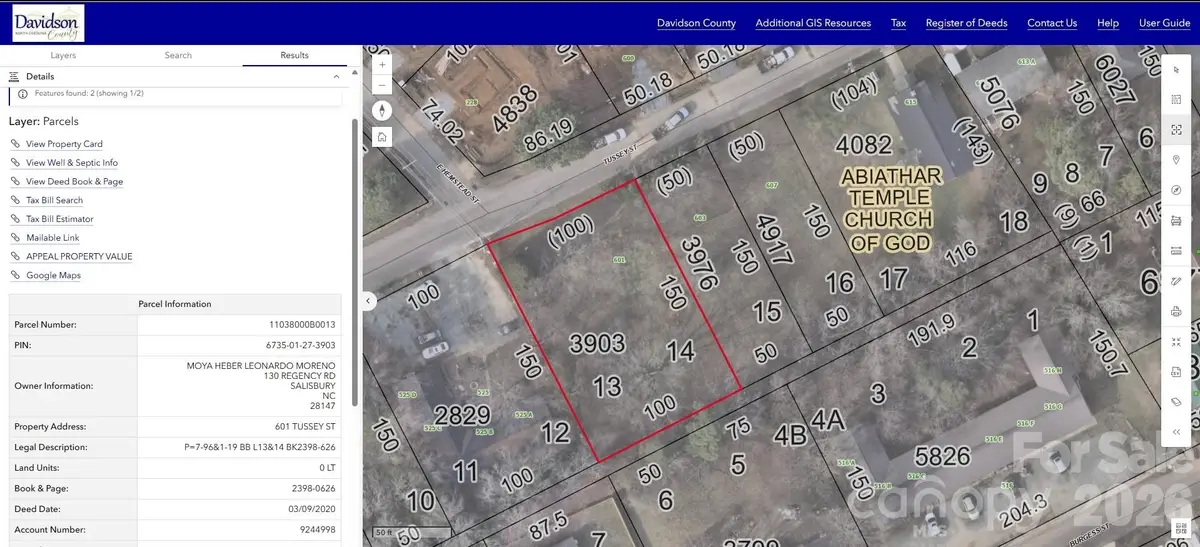Click the Account Number value 9244998

tap(317, 529)
